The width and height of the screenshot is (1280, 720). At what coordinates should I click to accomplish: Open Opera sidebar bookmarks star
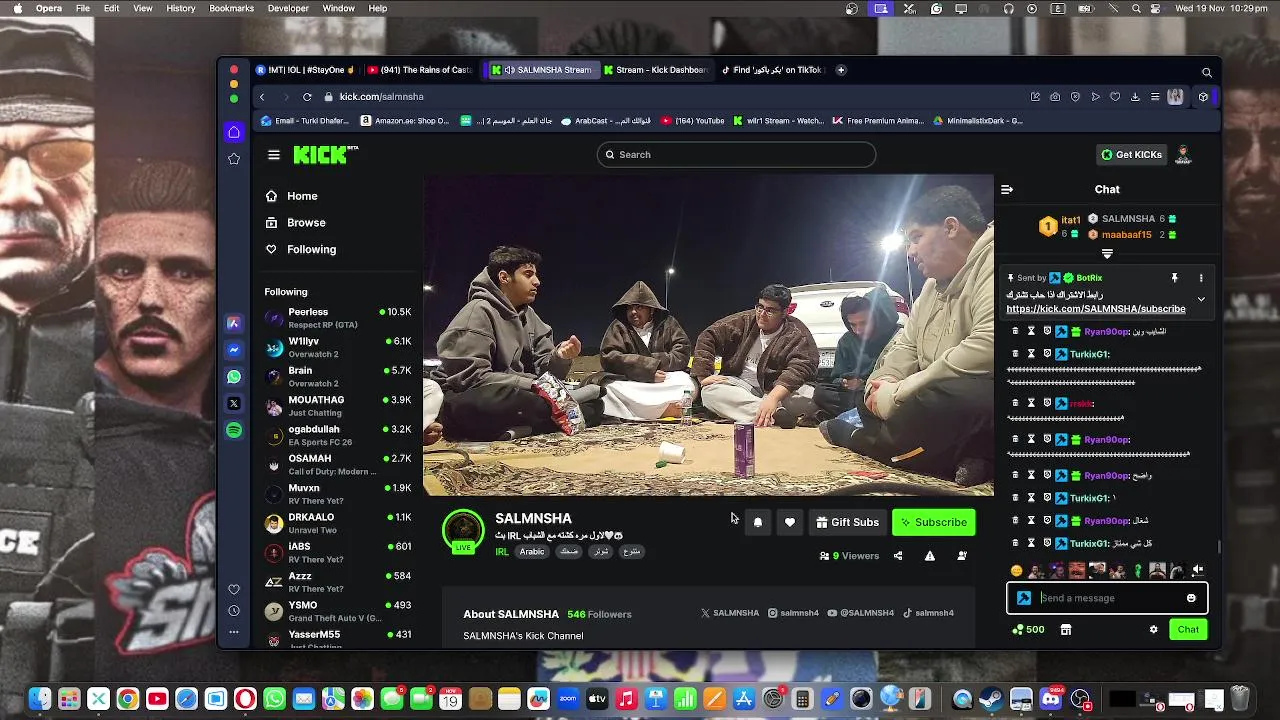pos(234,159)
